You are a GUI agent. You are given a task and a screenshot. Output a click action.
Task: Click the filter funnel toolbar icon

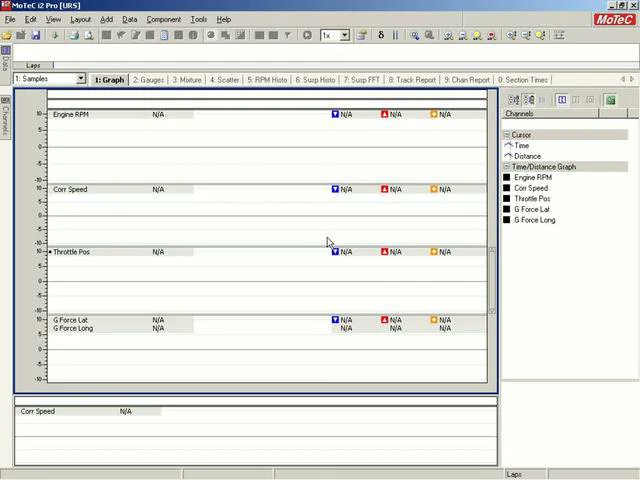[288, 36]
